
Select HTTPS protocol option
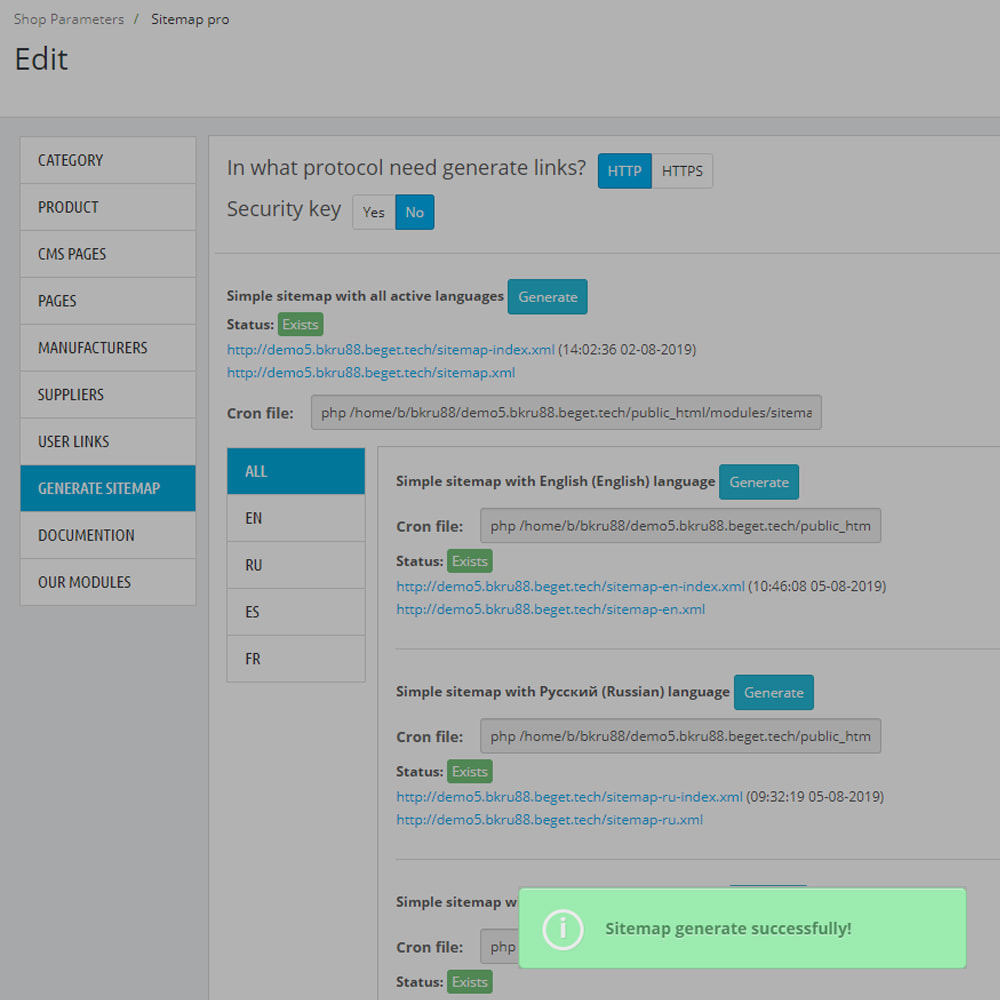click(682, 171)
